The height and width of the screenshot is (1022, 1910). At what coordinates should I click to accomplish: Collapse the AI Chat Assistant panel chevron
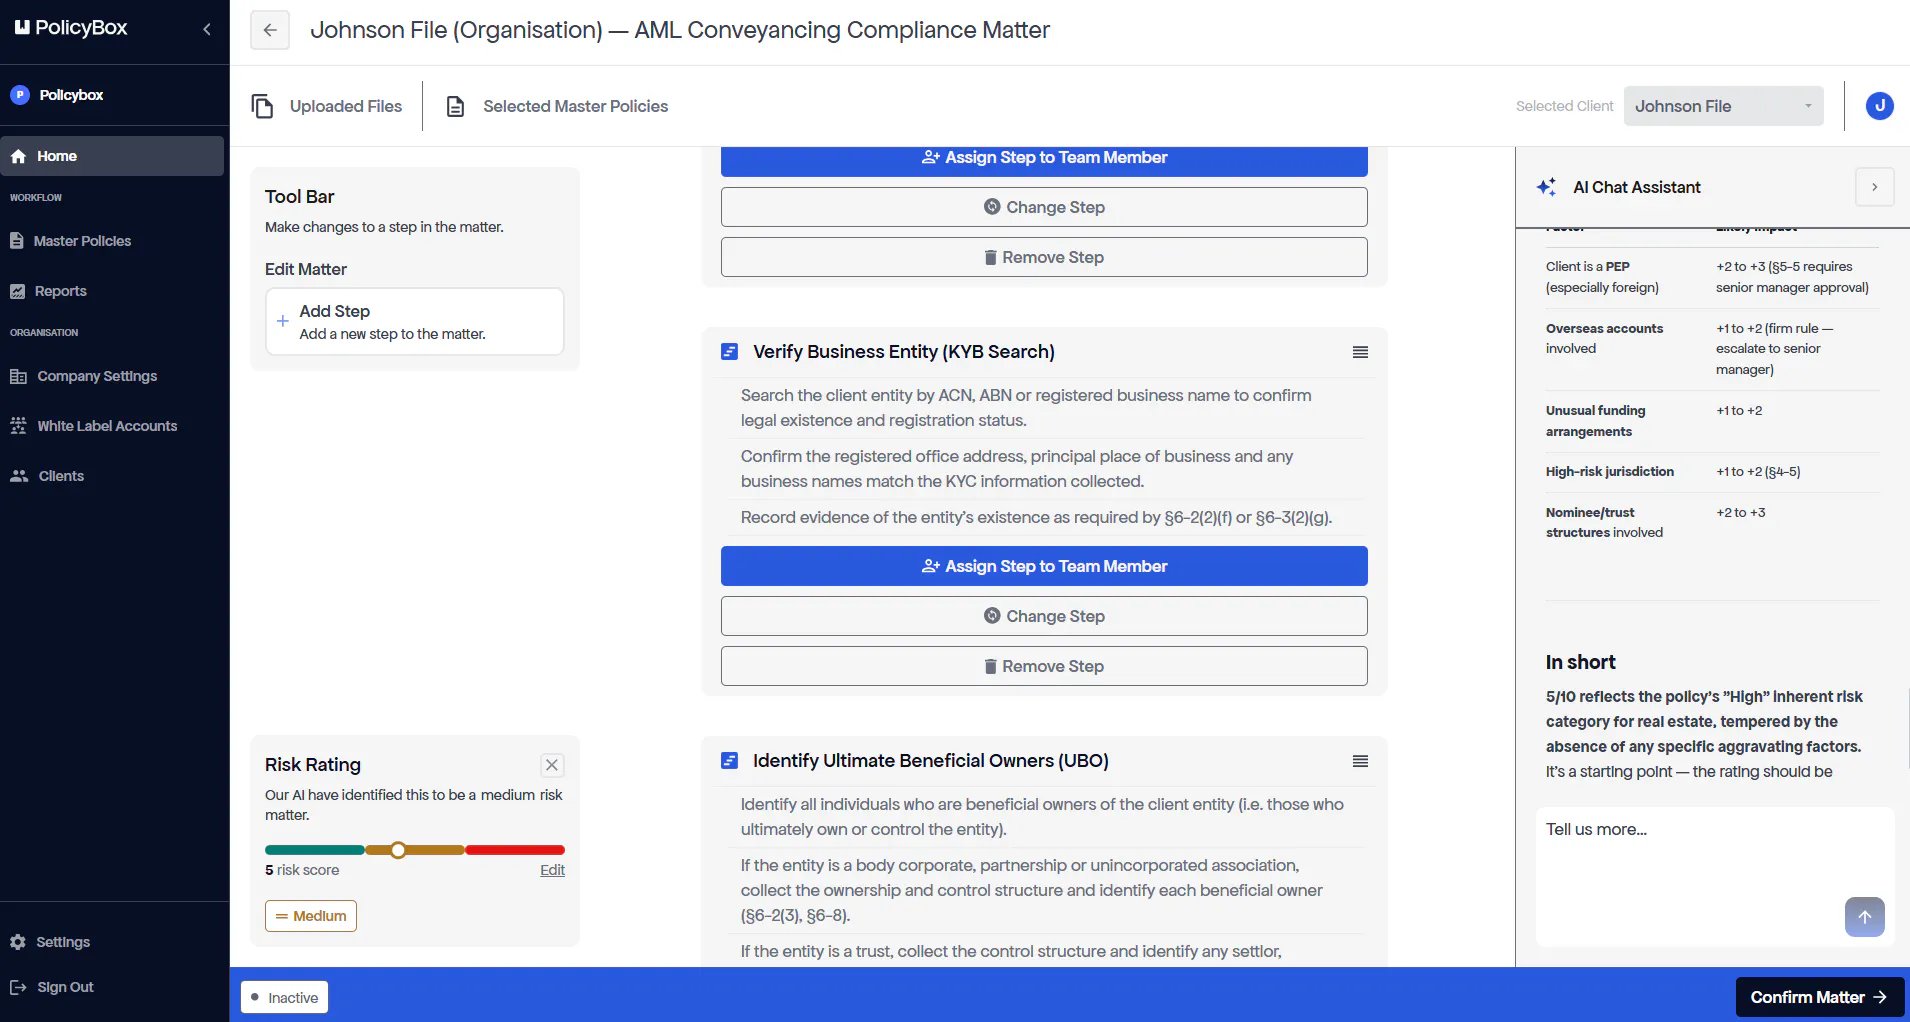click(x=1874, y=187)
